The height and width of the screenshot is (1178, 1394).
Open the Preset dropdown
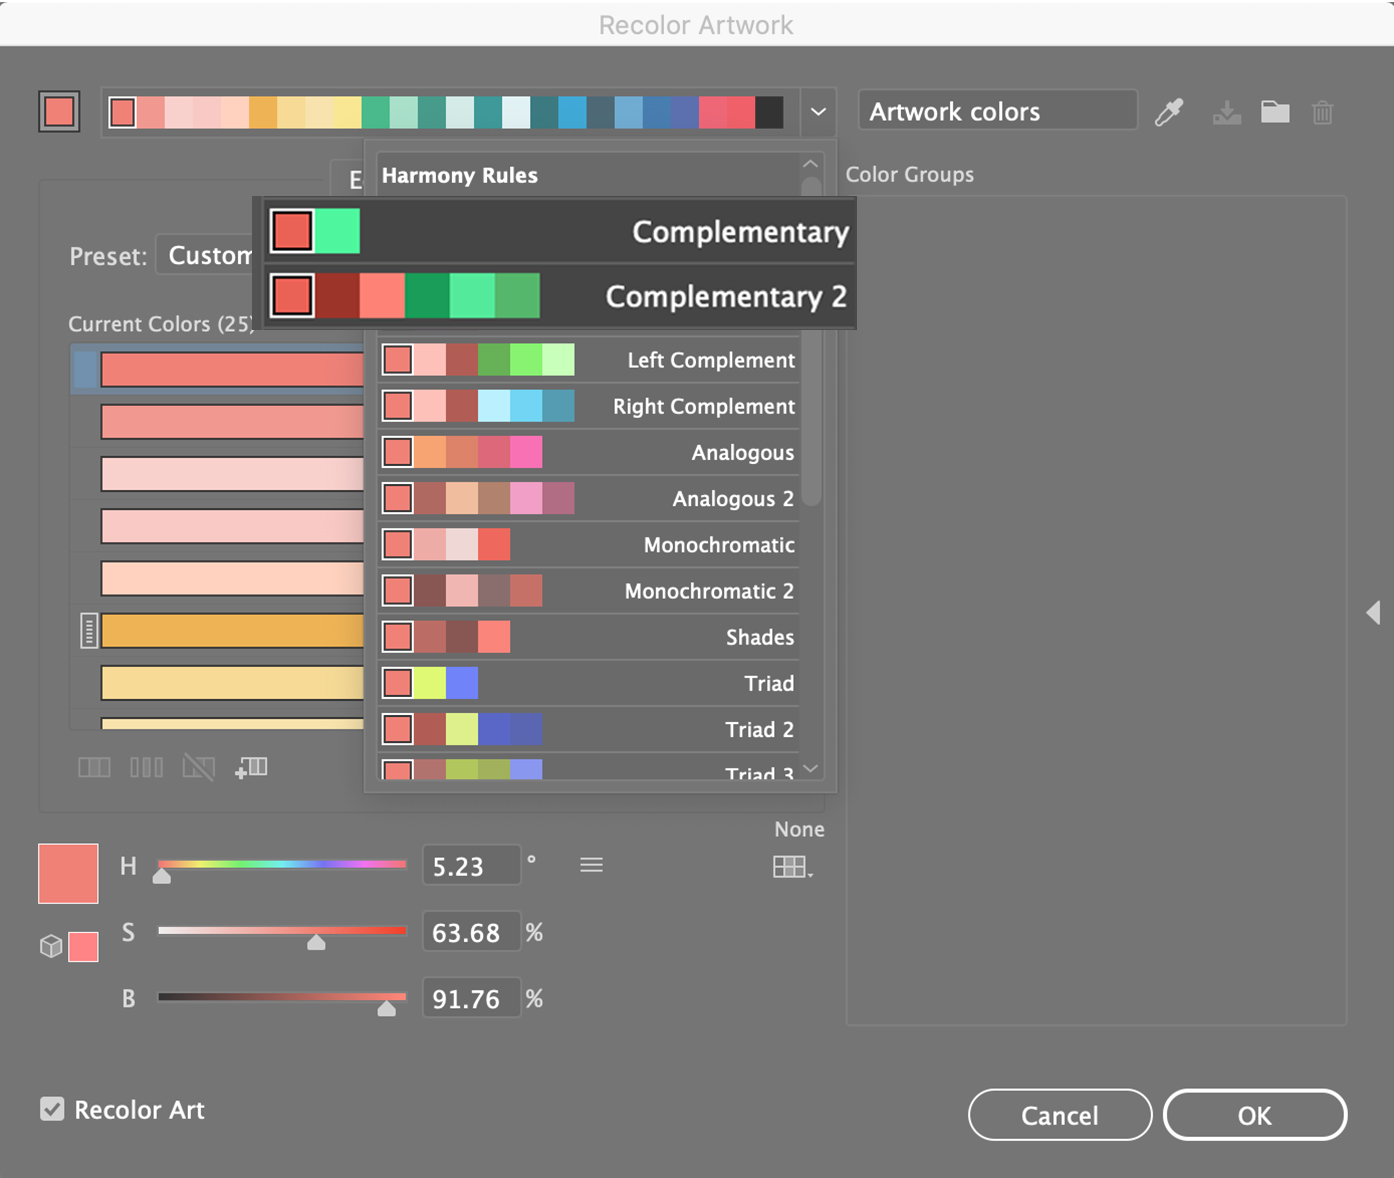point(209,256)
